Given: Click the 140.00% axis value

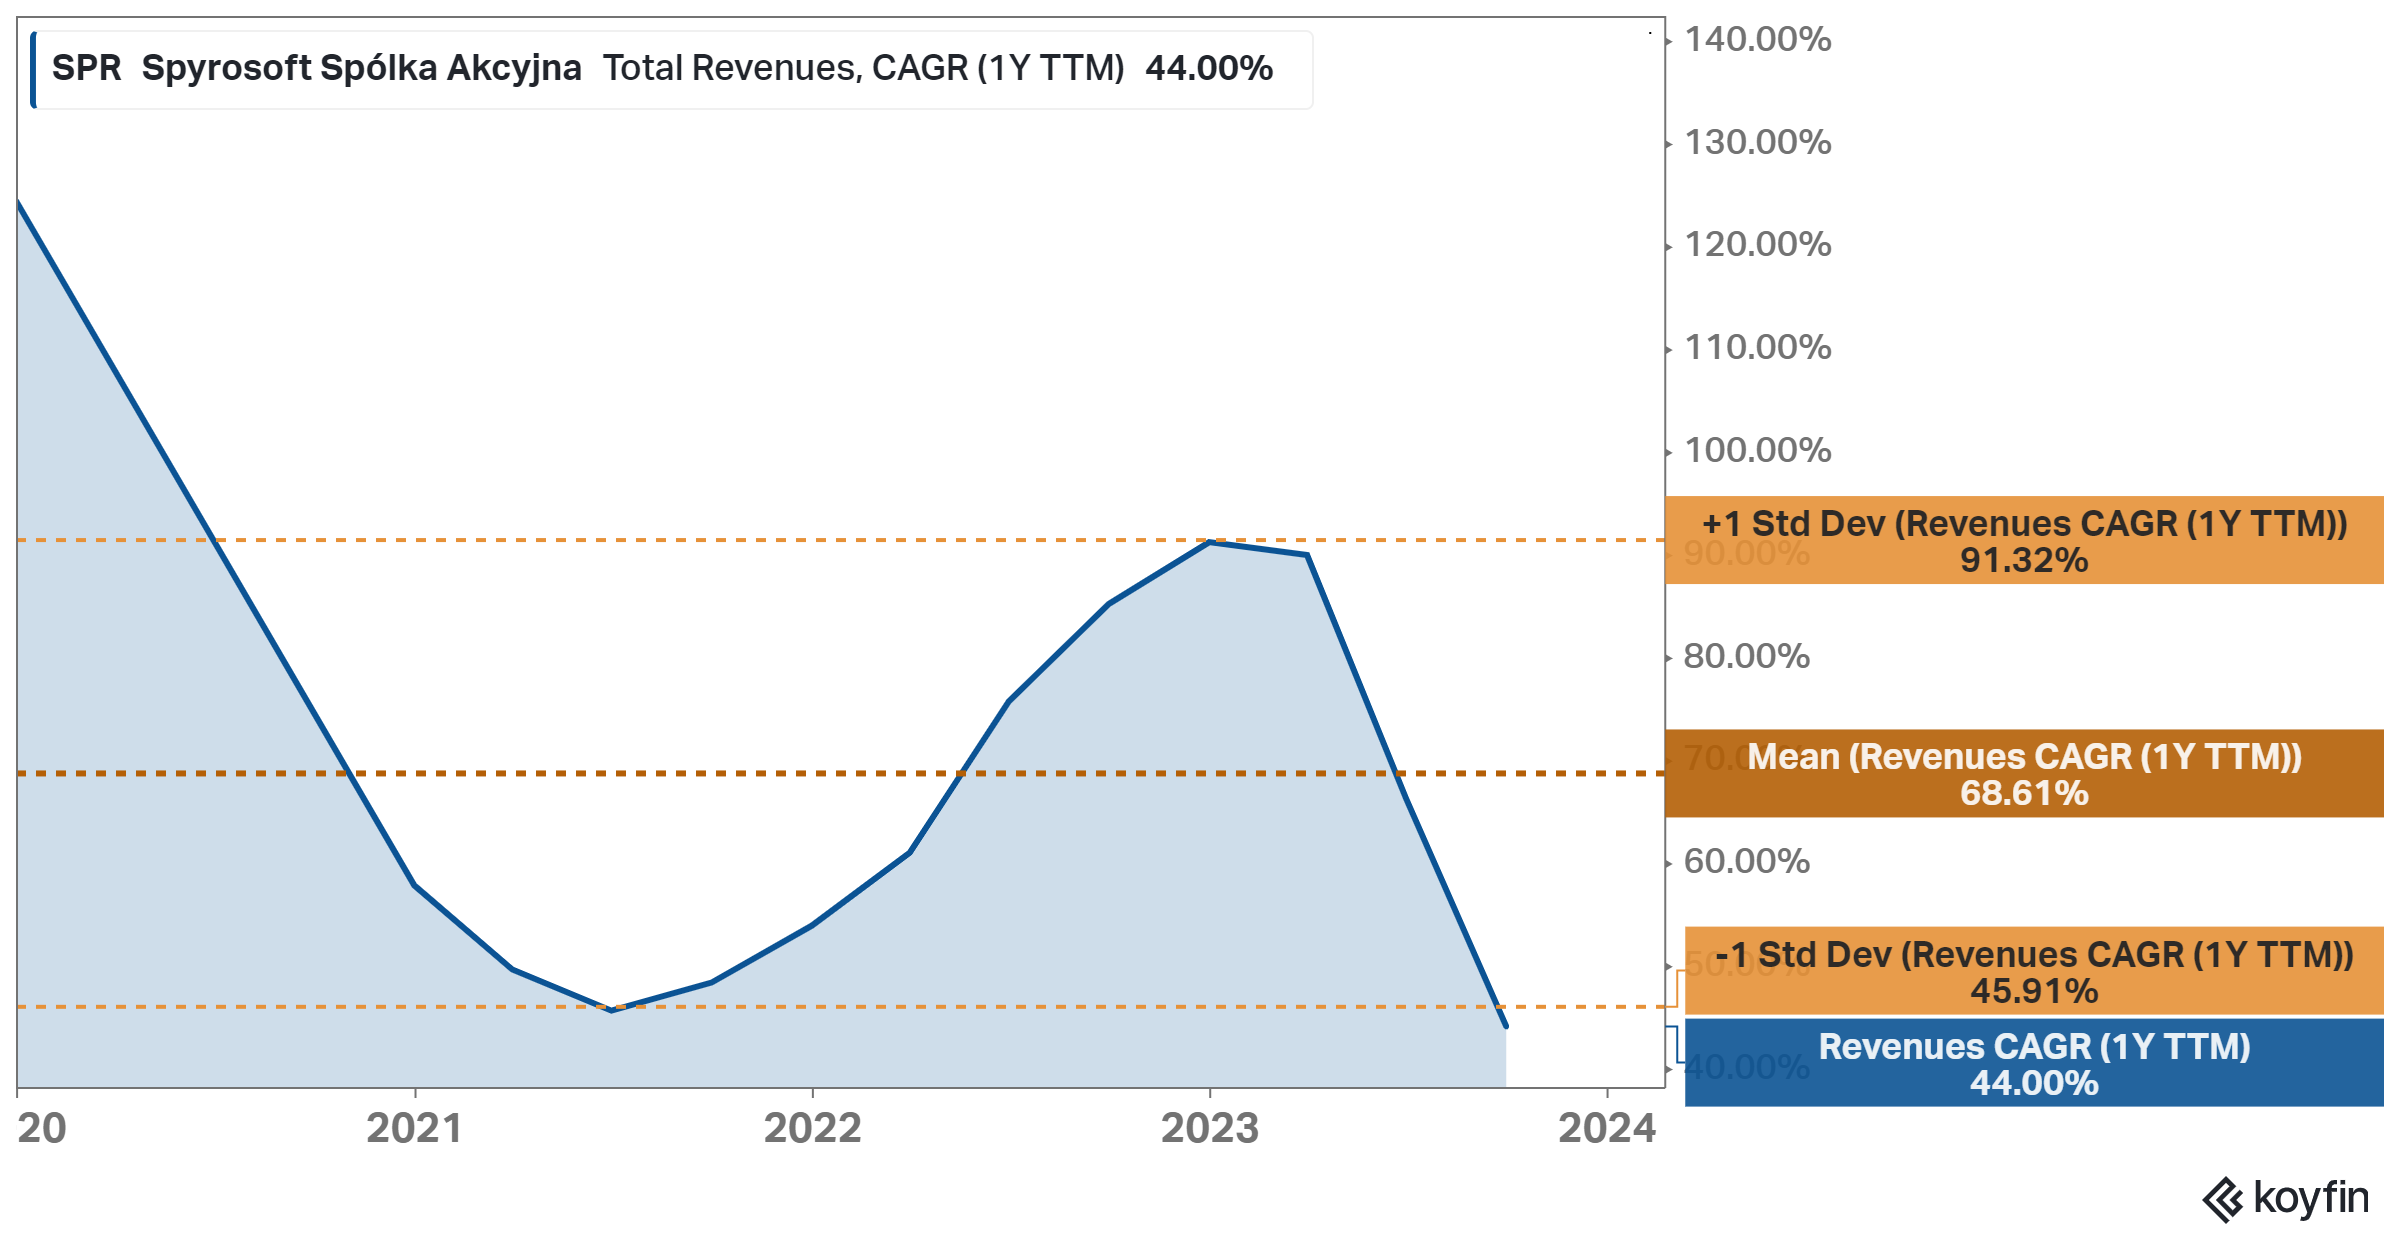Looking at the screenshot, I should click(x=1758, y=39).
